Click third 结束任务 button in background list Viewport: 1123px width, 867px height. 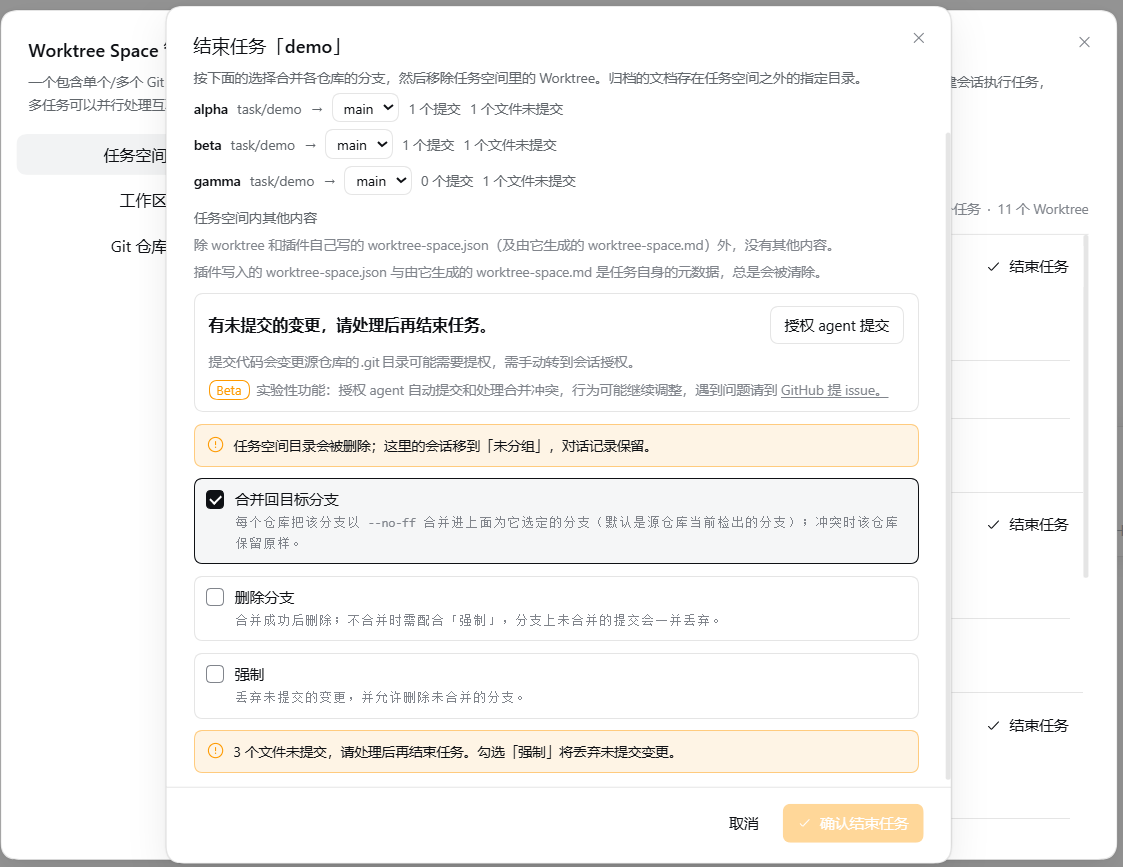point(1028,726)
